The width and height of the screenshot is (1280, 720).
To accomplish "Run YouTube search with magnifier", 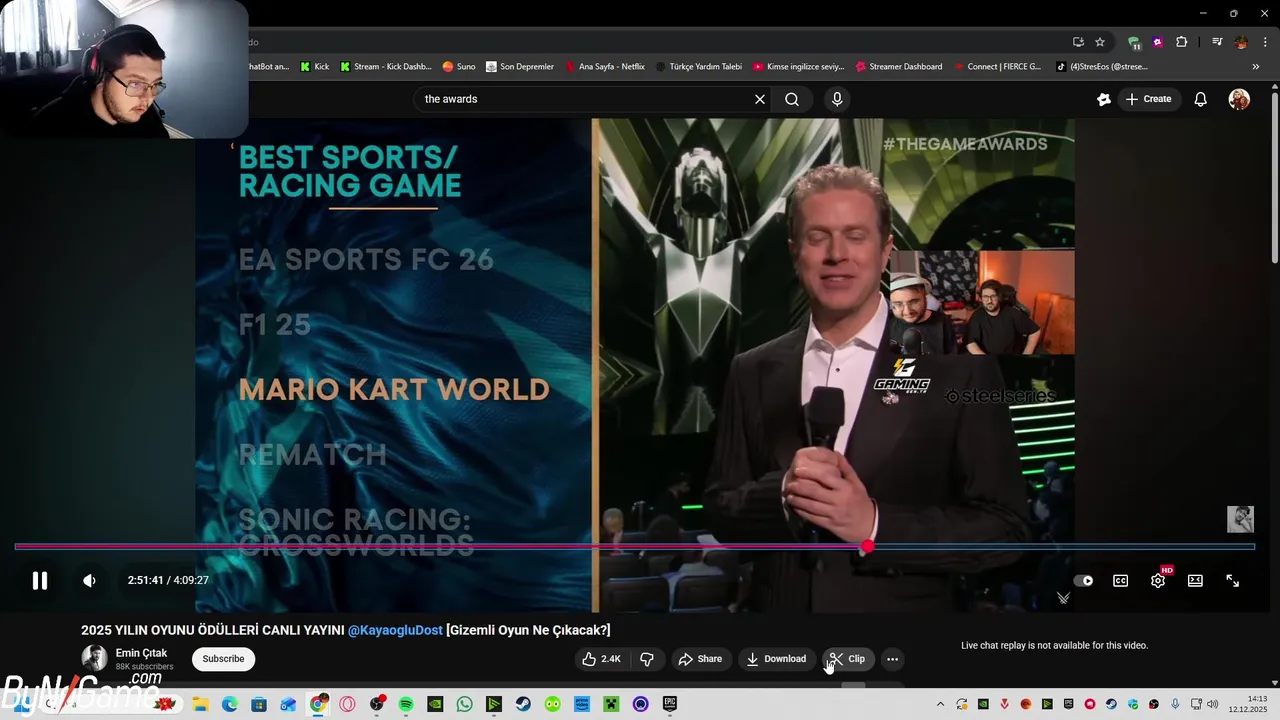I will click(792, 99).
